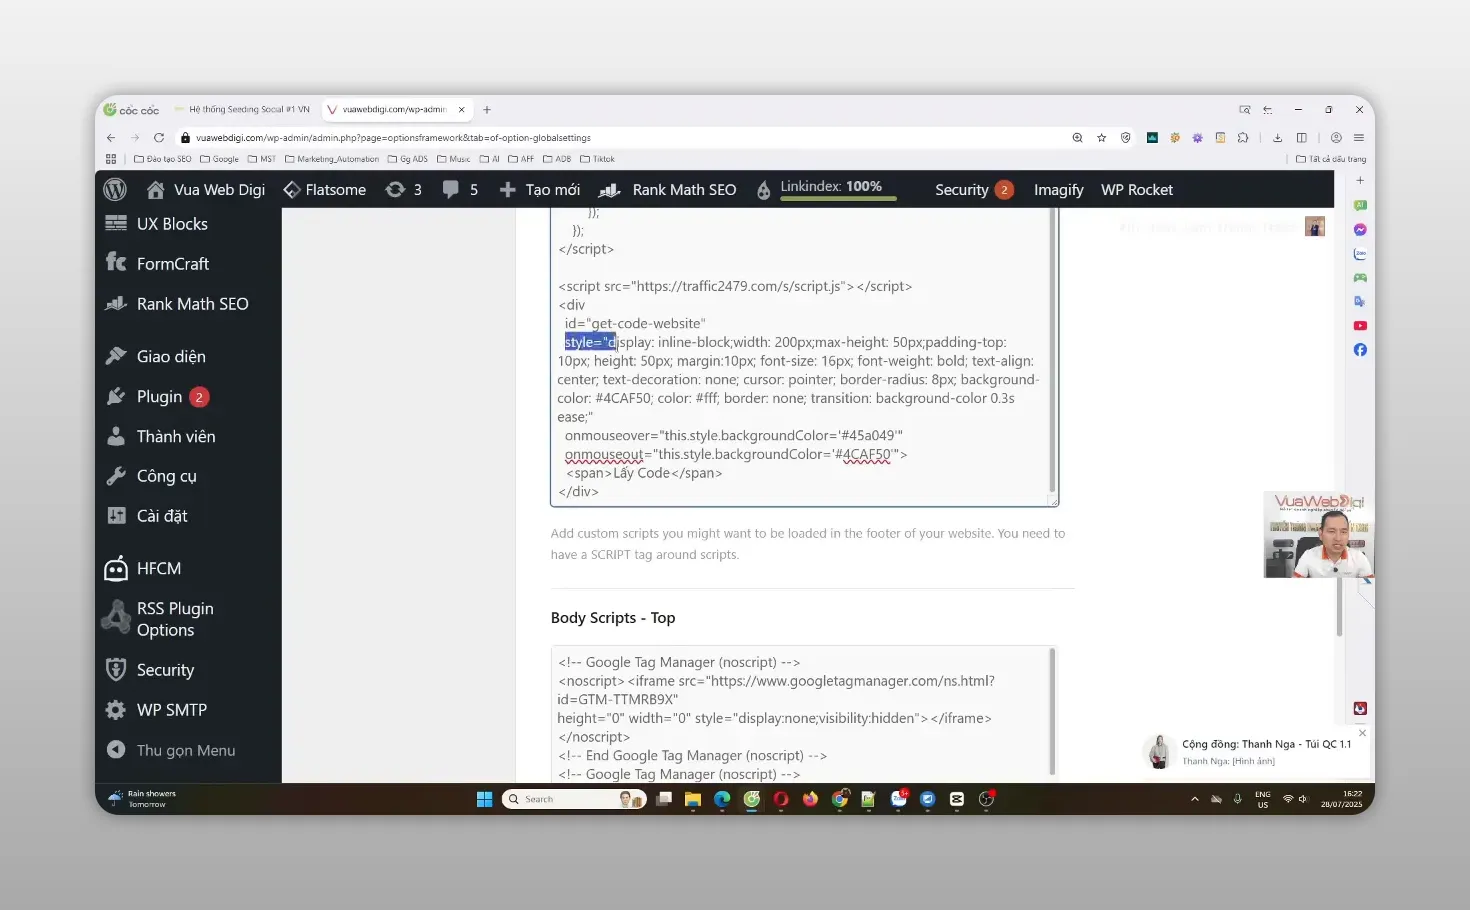Switch to Hệ thống Seeding Social tab
Image resolution: width=1470 pixels, height=910 pixels.
pos(244,110)
